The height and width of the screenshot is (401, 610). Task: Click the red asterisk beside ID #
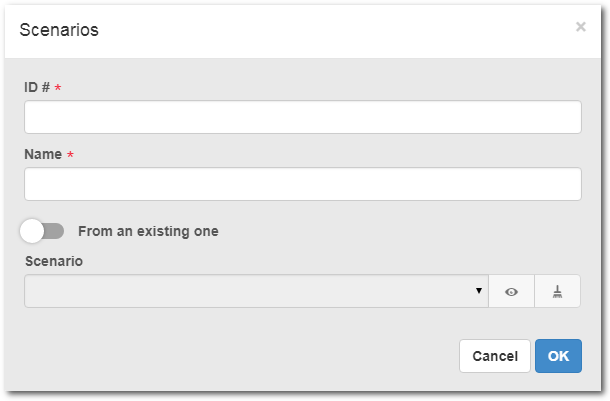tap(58, 88)
